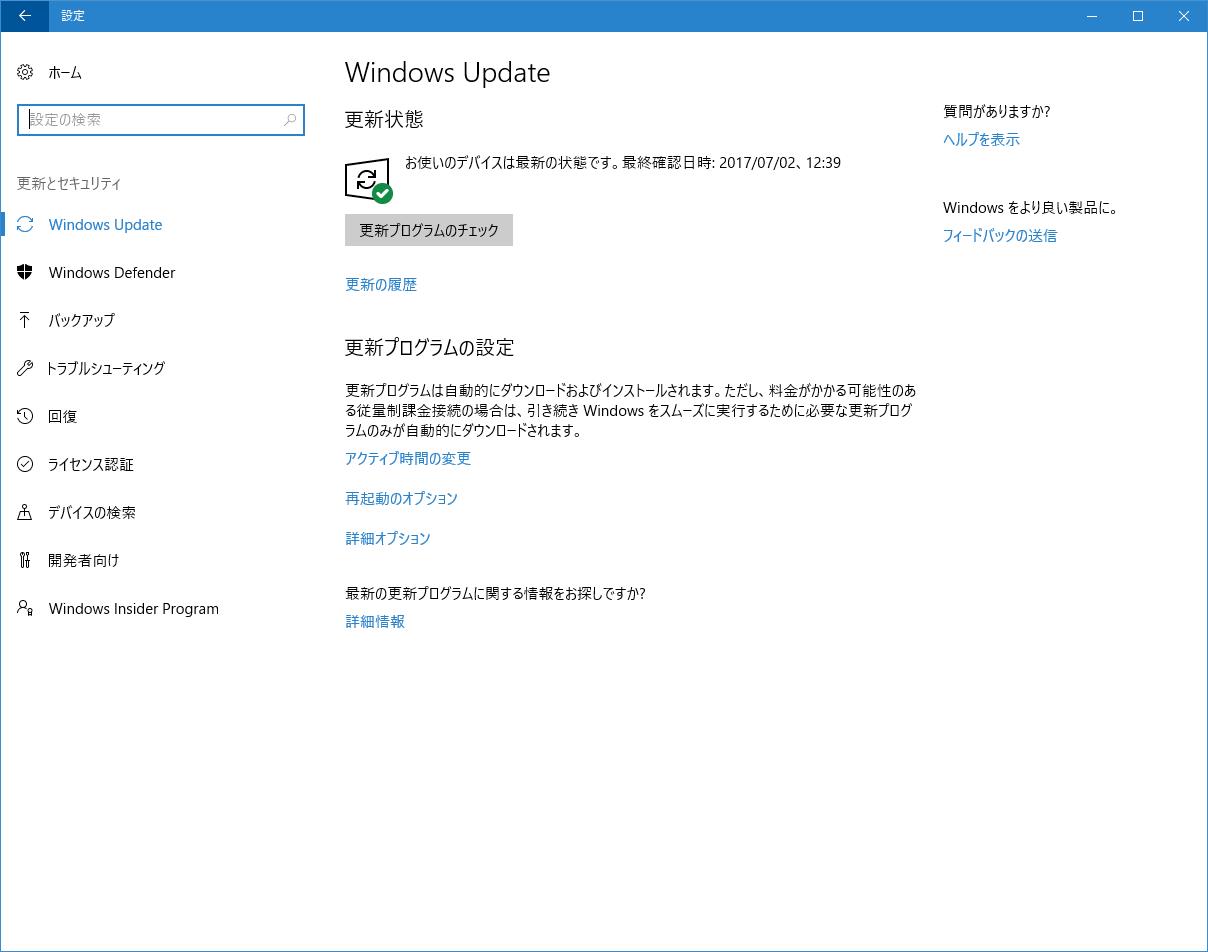Click the Home gear icon
Viewport: 1208px width, 952px height.
coord(25,72)
